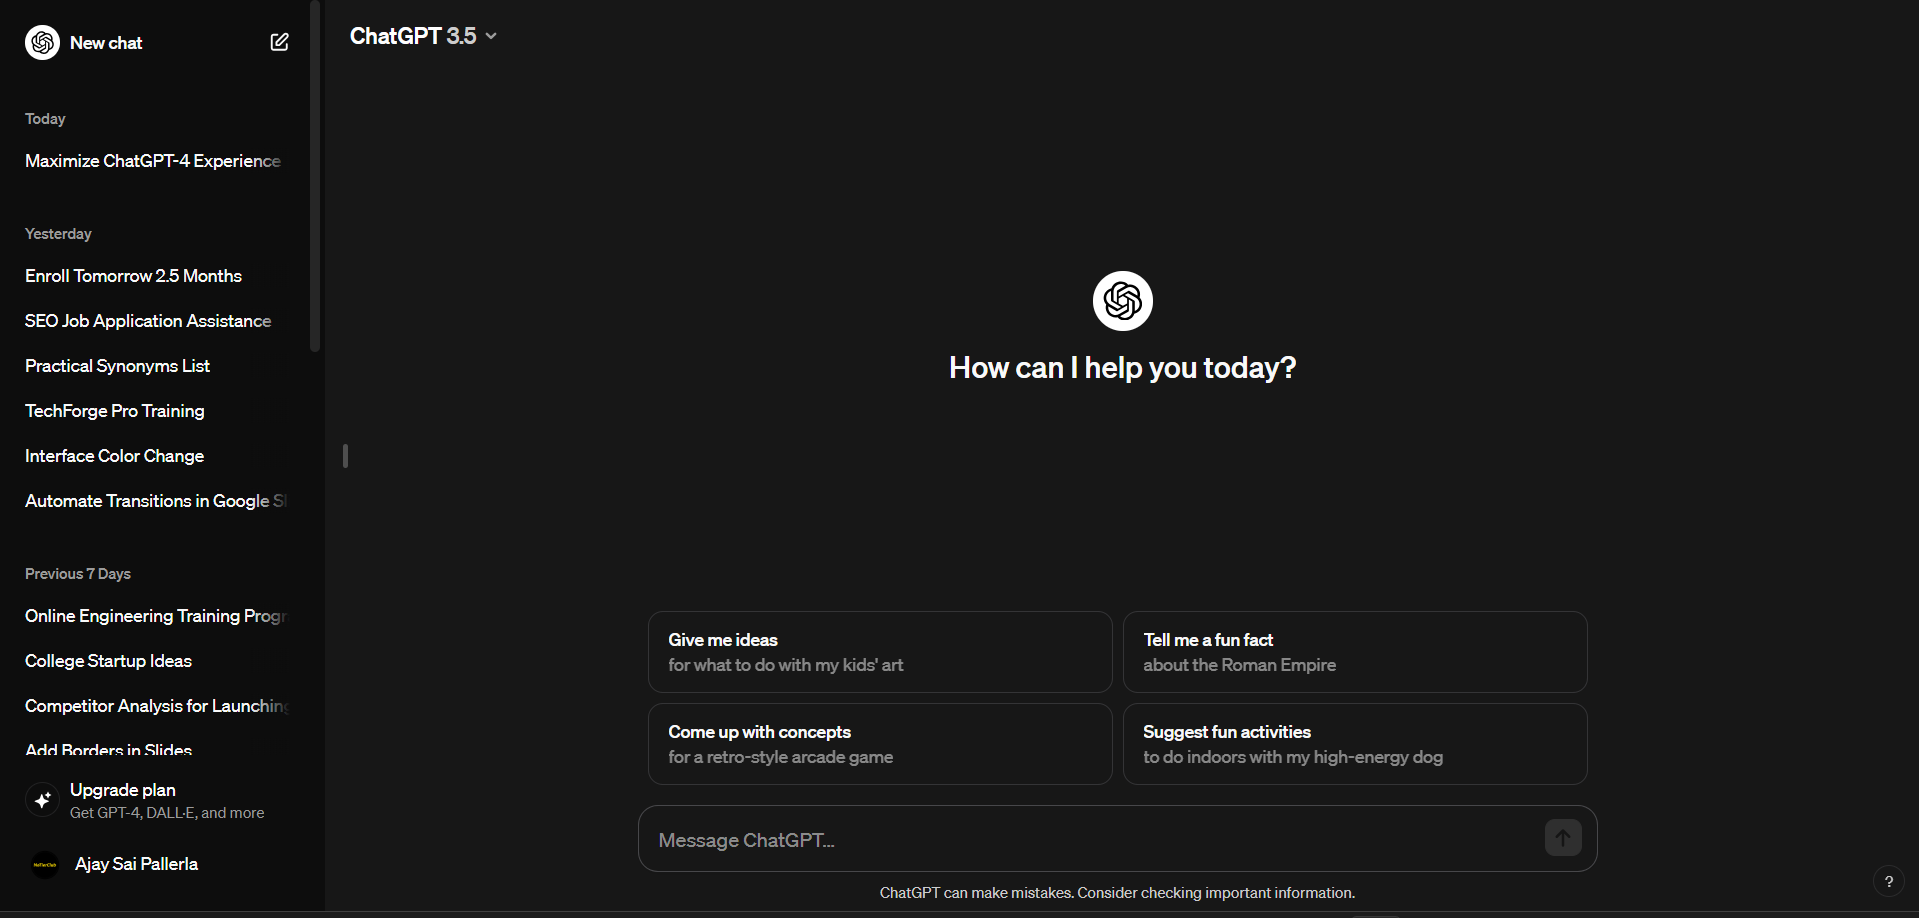This screenshot has width=1919, height=918.
Task: Open the Maximize ChatGPT-4 Experience chat
Action: tap(153, 161)
